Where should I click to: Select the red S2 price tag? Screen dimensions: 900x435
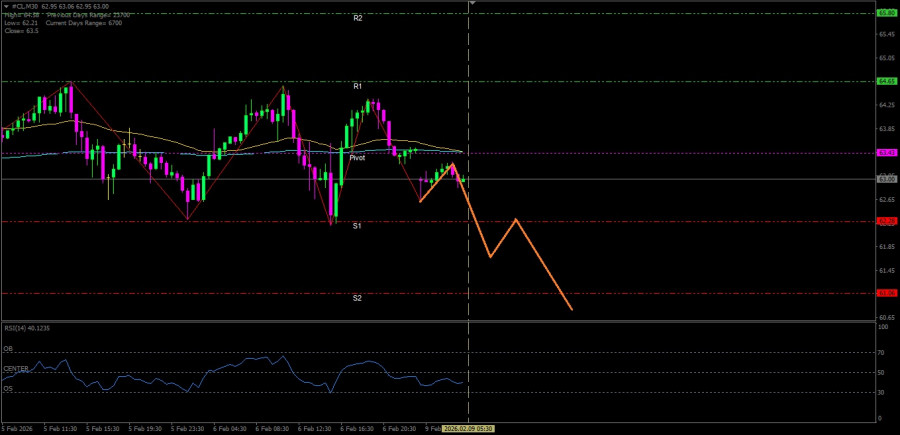coord(886,293)
